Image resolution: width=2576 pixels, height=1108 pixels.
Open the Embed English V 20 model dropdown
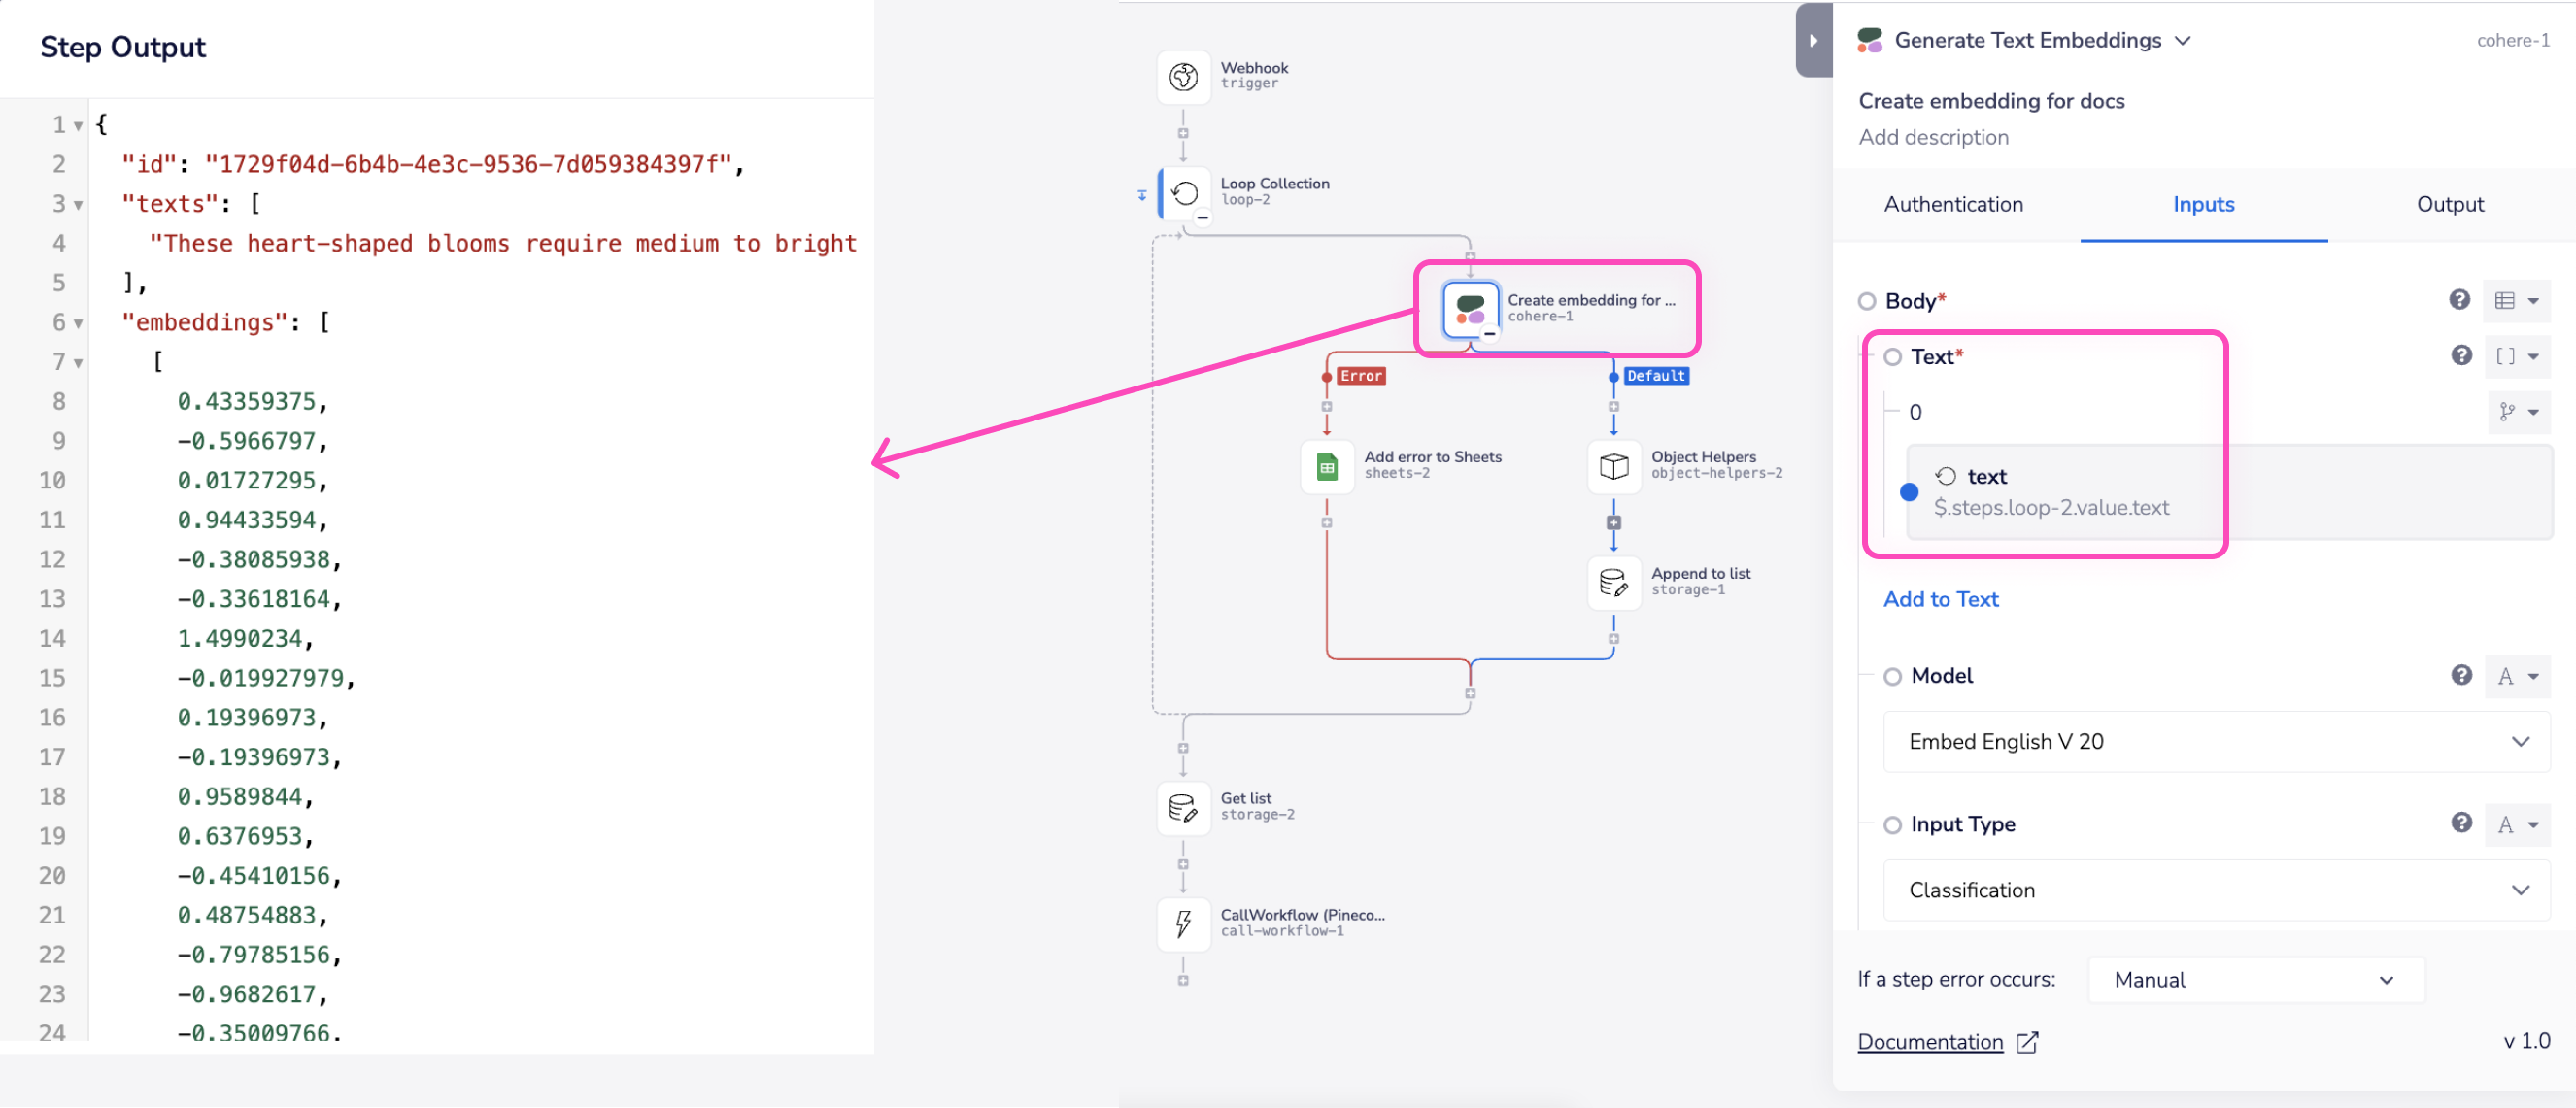[x=2216, y=742]
